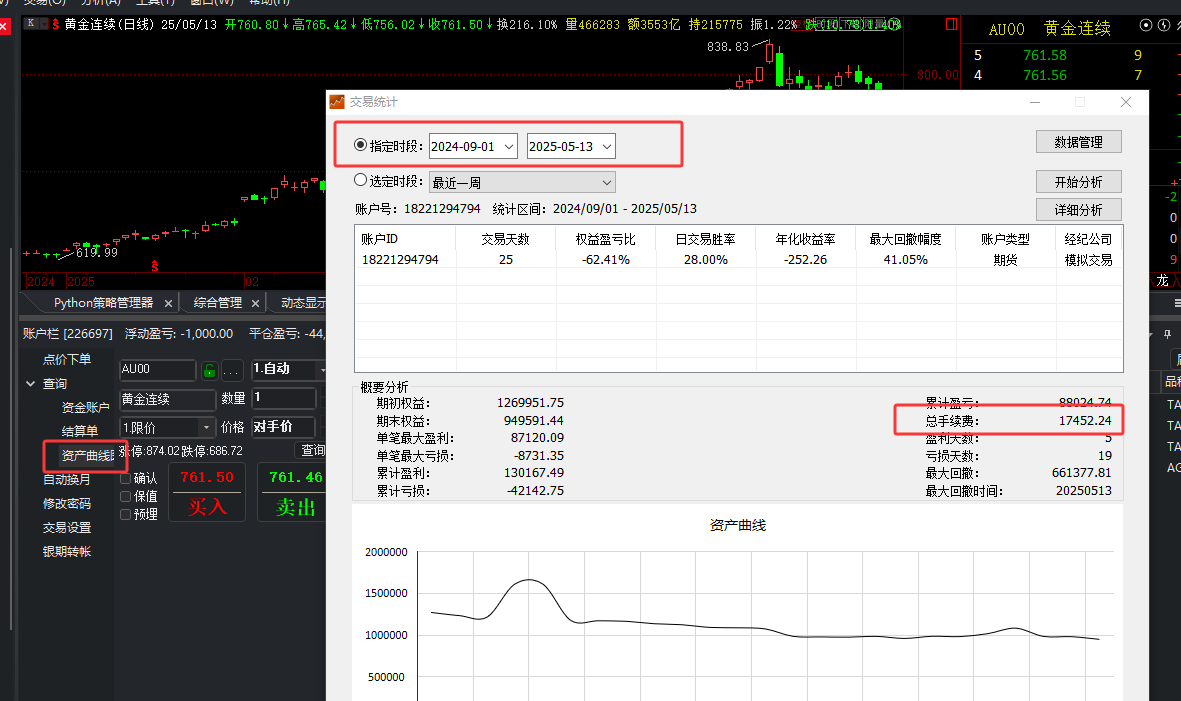
Task: Click the 卖出 761.46 button
Action: (x=294, y=493)
